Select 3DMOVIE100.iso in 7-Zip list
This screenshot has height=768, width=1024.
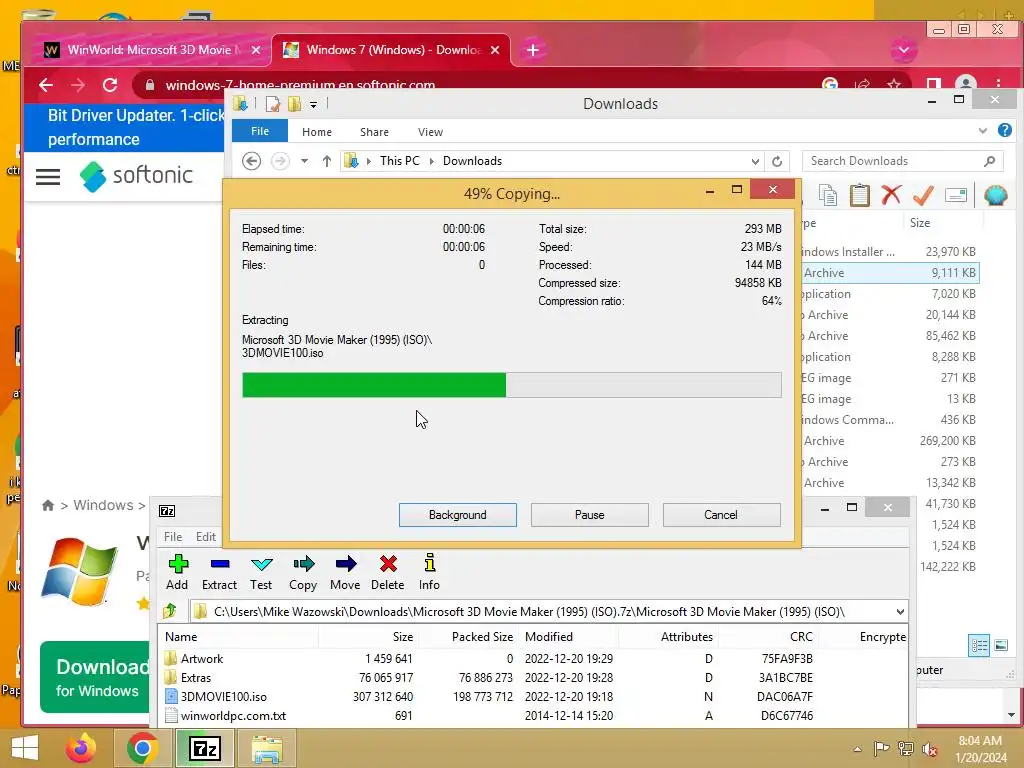(x=223, y=697)
